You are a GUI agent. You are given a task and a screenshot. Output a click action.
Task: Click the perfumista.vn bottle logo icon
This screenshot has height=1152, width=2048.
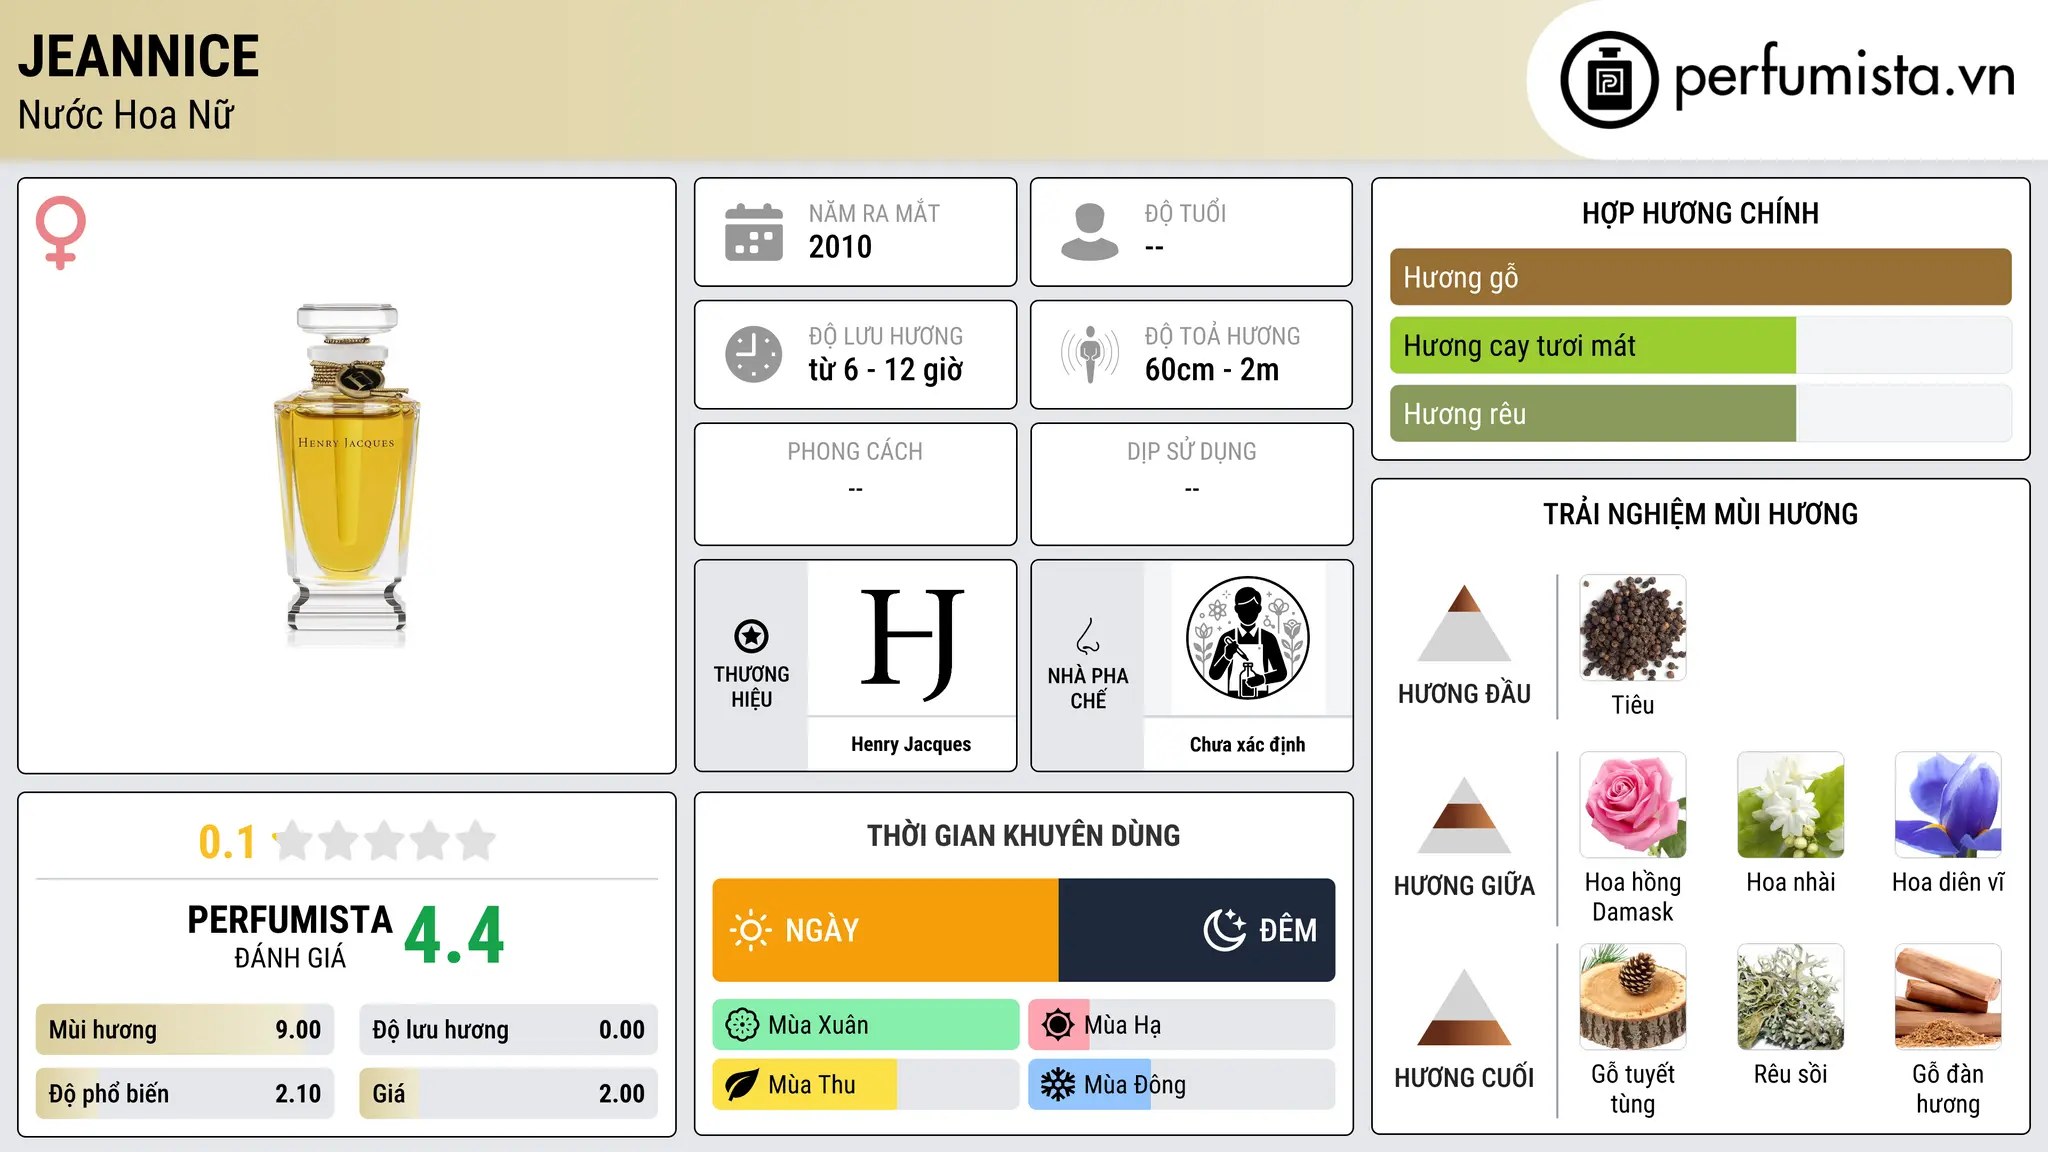tap(1609, 80)
